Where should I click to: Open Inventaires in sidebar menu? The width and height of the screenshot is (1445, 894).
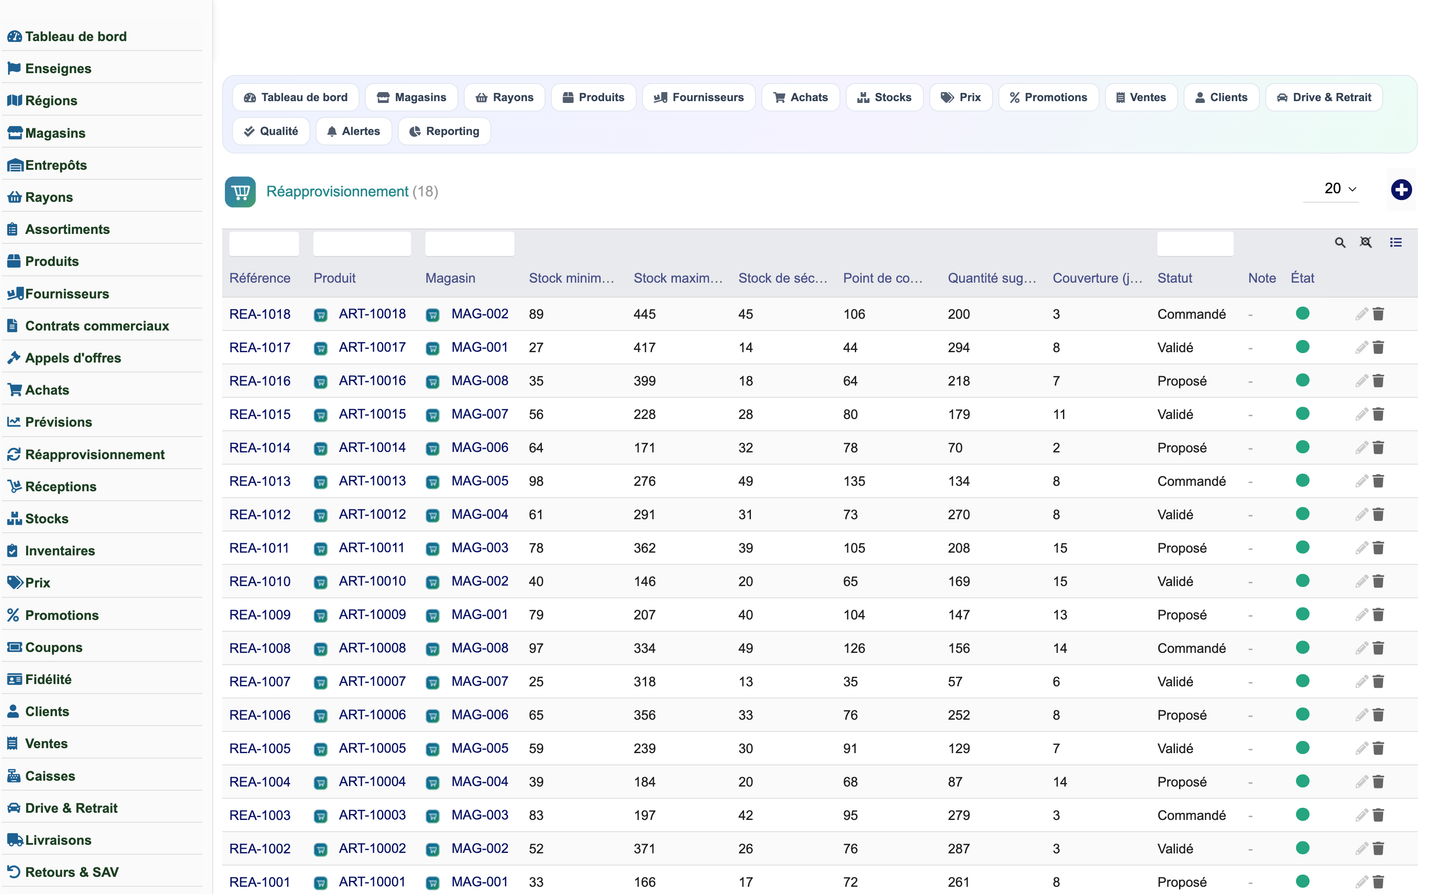[x=60, y=551]
